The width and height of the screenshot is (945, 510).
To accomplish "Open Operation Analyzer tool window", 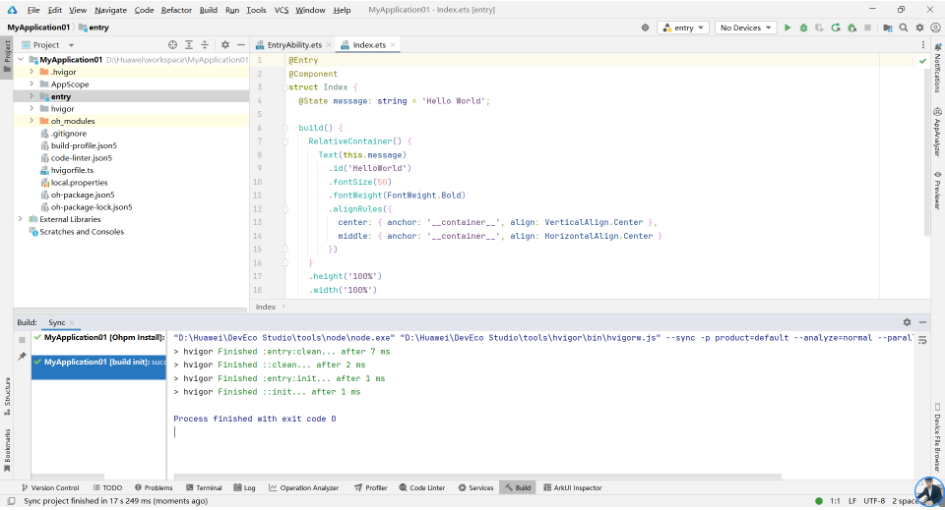I will click(304, 488).
